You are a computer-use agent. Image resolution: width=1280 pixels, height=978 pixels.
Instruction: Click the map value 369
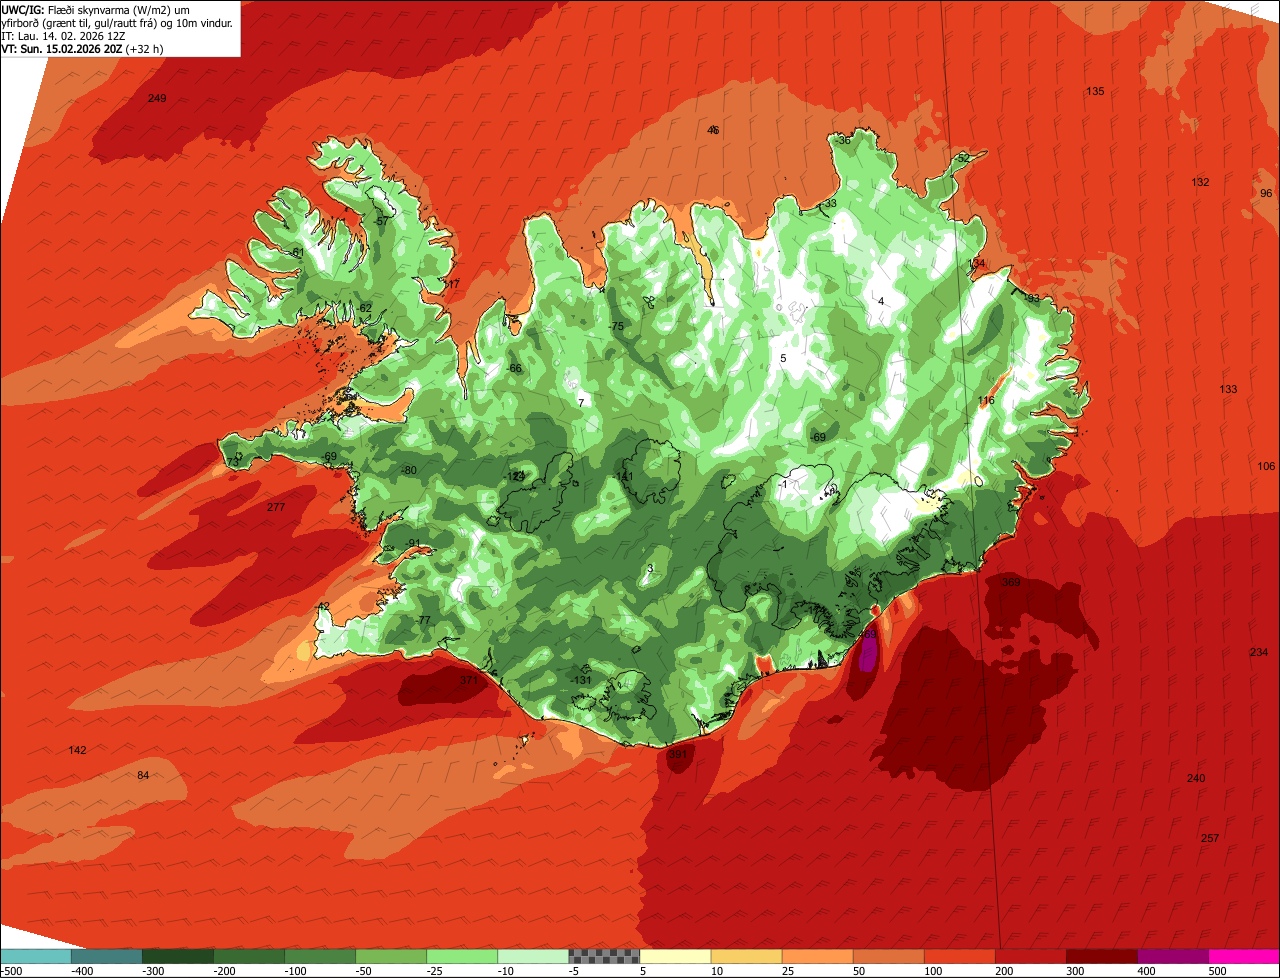(1010, 582)
